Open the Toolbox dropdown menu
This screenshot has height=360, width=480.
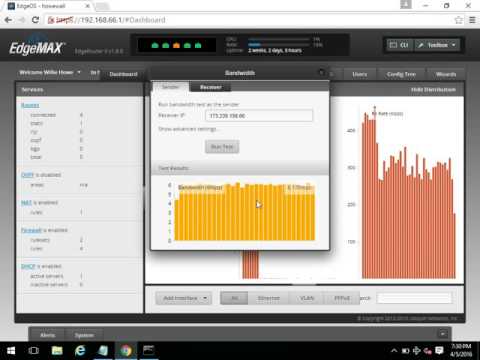(x=437, y=45)
